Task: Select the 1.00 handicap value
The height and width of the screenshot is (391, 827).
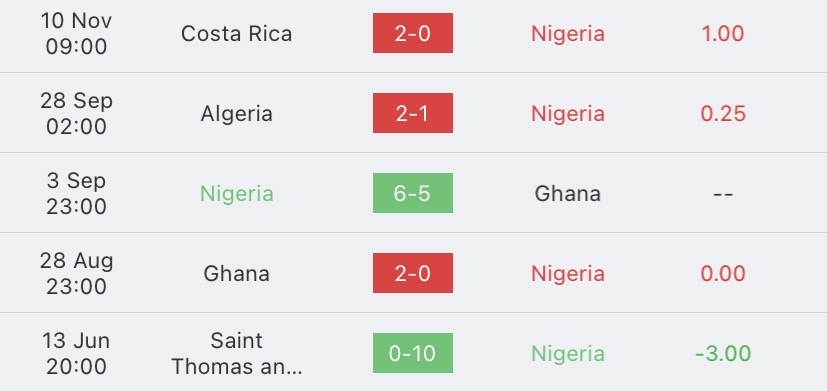Action: 723,34
